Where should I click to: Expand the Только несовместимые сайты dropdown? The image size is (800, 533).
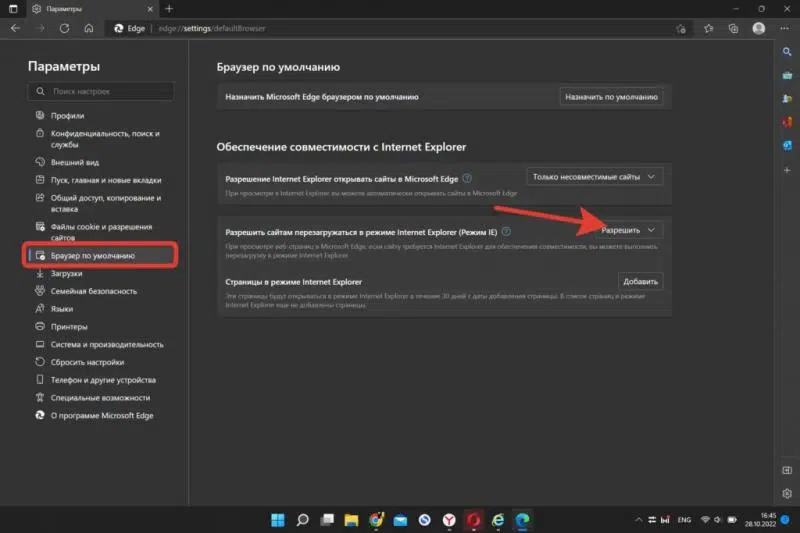tap(594, 176)
